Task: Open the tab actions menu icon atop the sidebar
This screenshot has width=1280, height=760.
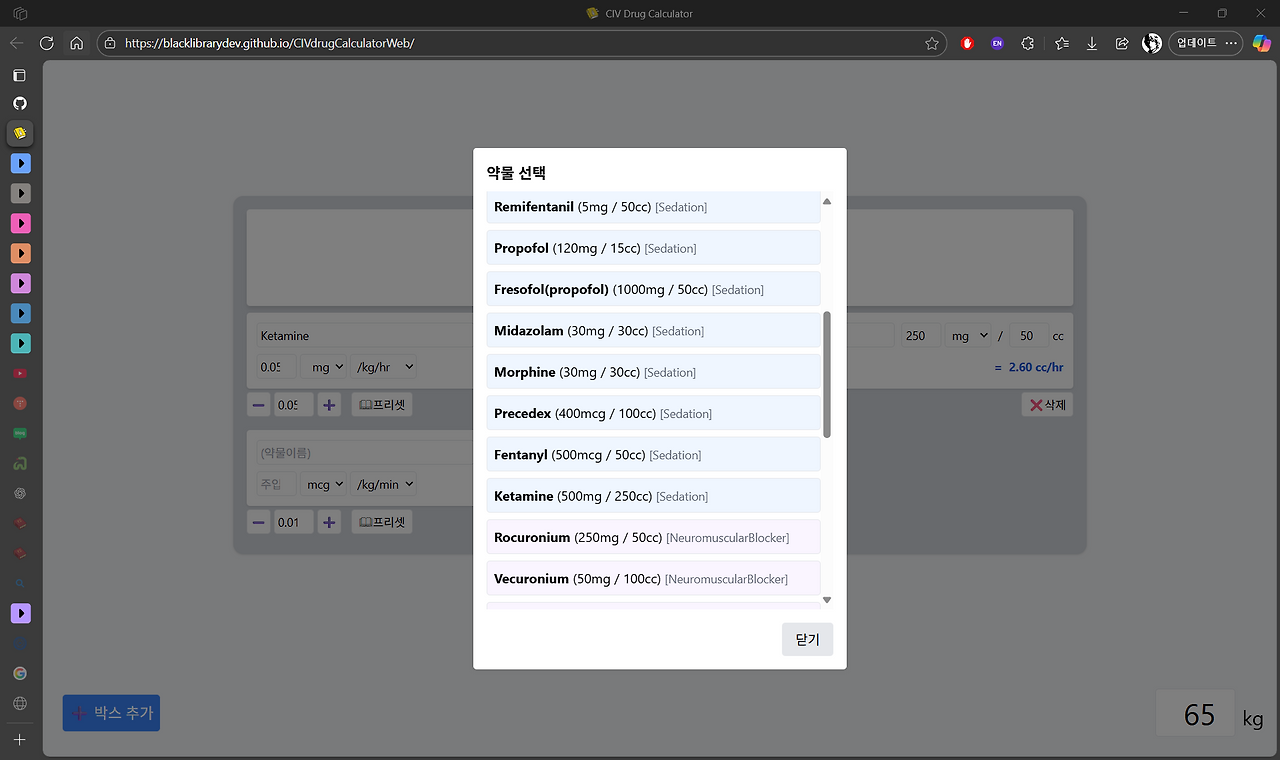Action: pos(20,75)
